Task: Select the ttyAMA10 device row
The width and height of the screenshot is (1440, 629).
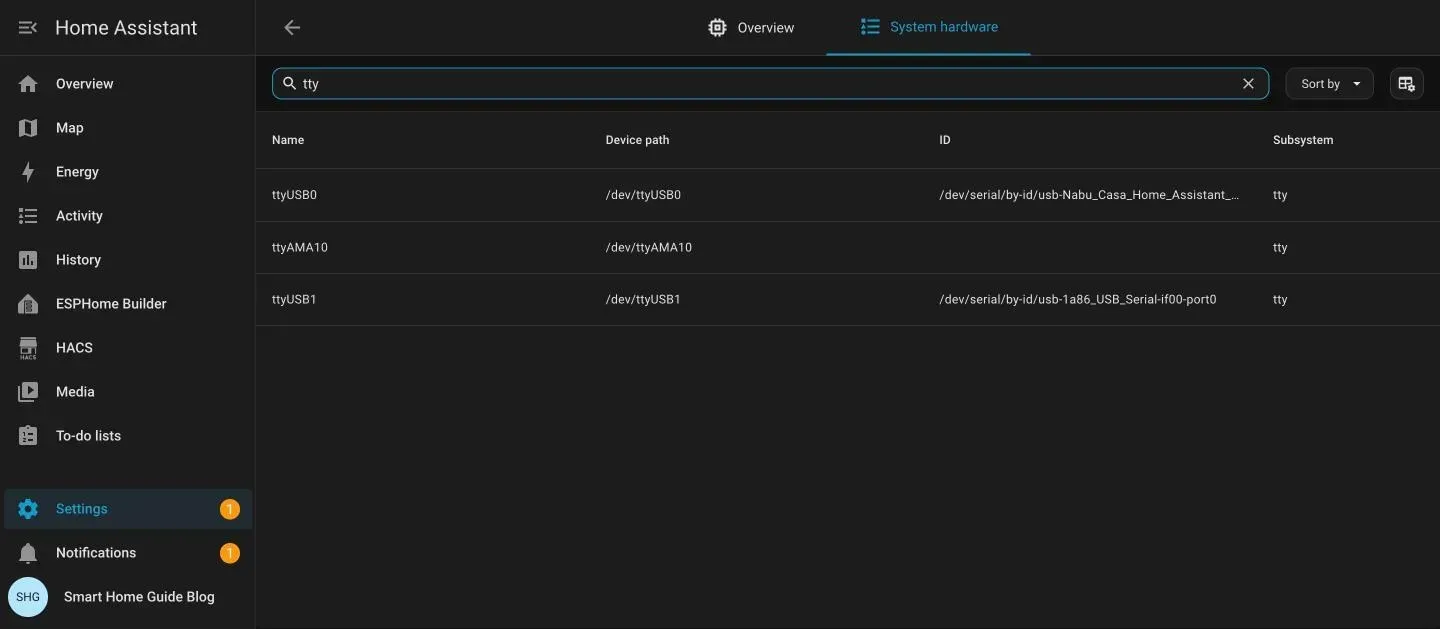Action: pyautogui.click(x=848, y=247)
